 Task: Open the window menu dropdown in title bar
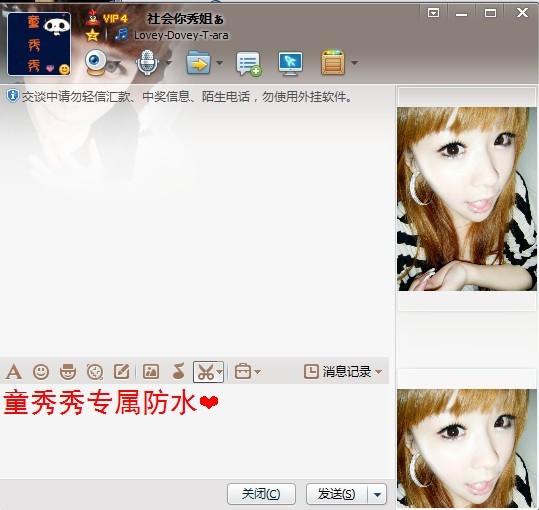433,13
